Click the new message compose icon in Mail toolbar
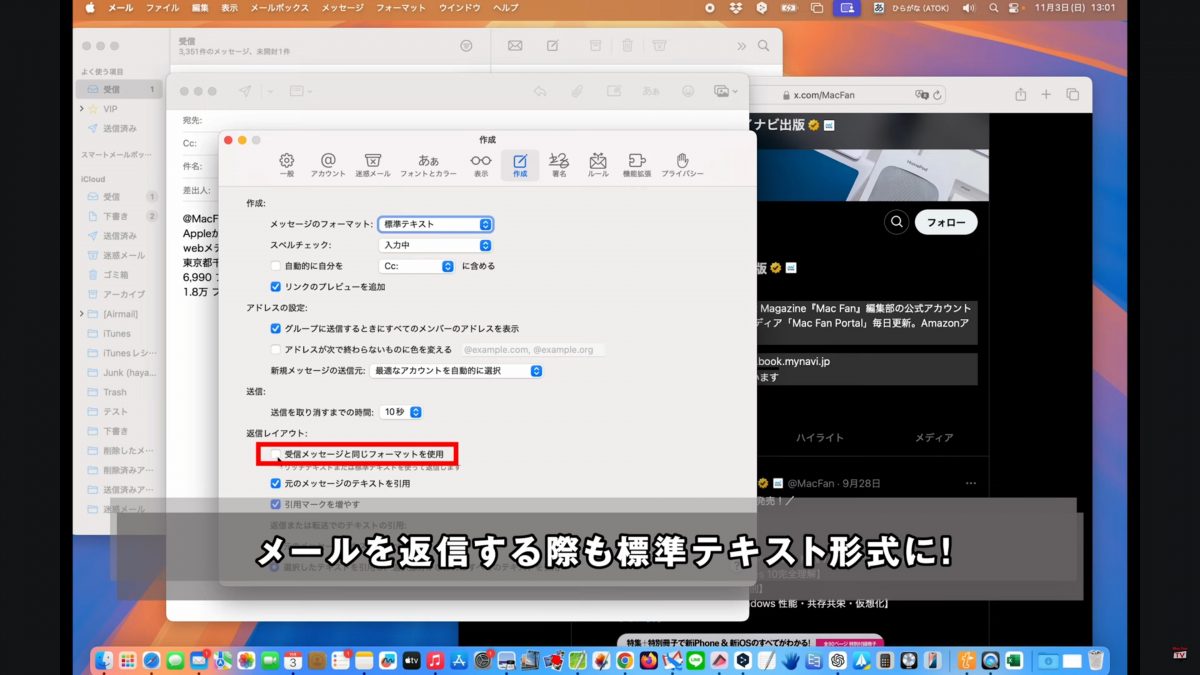1200x675 pixels. pyautogui.click(x=552, y=46)
